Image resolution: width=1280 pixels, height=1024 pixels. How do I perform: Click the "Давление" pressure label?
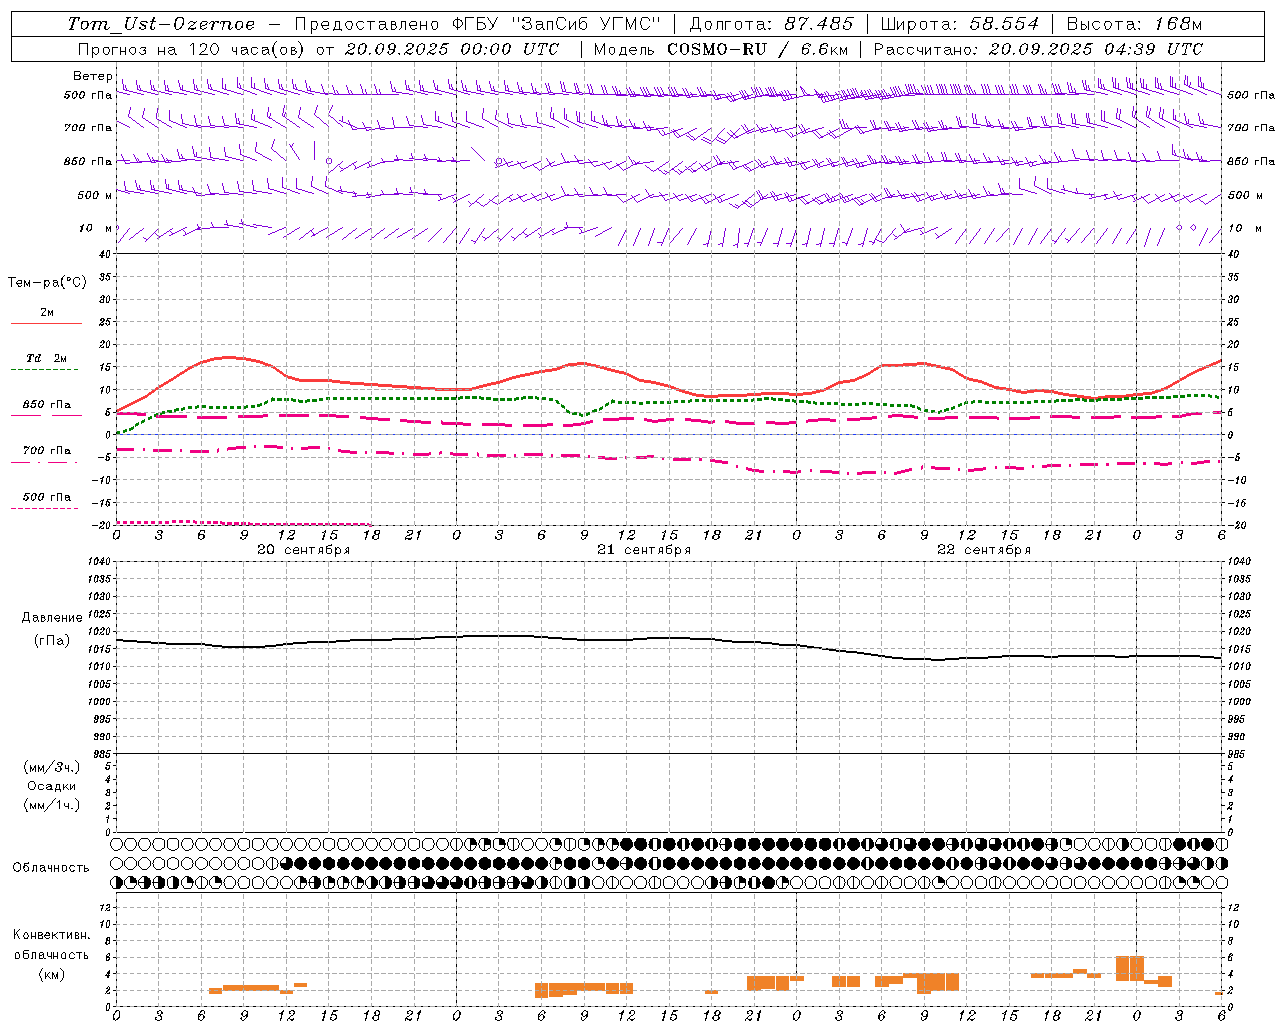tap(52, 618)
